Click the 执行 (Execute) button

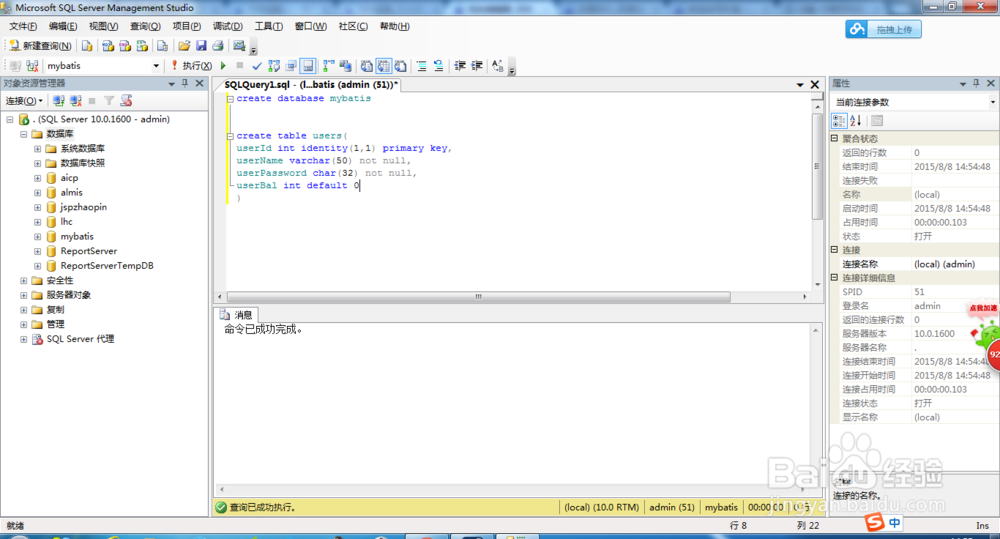pos(191,66)
